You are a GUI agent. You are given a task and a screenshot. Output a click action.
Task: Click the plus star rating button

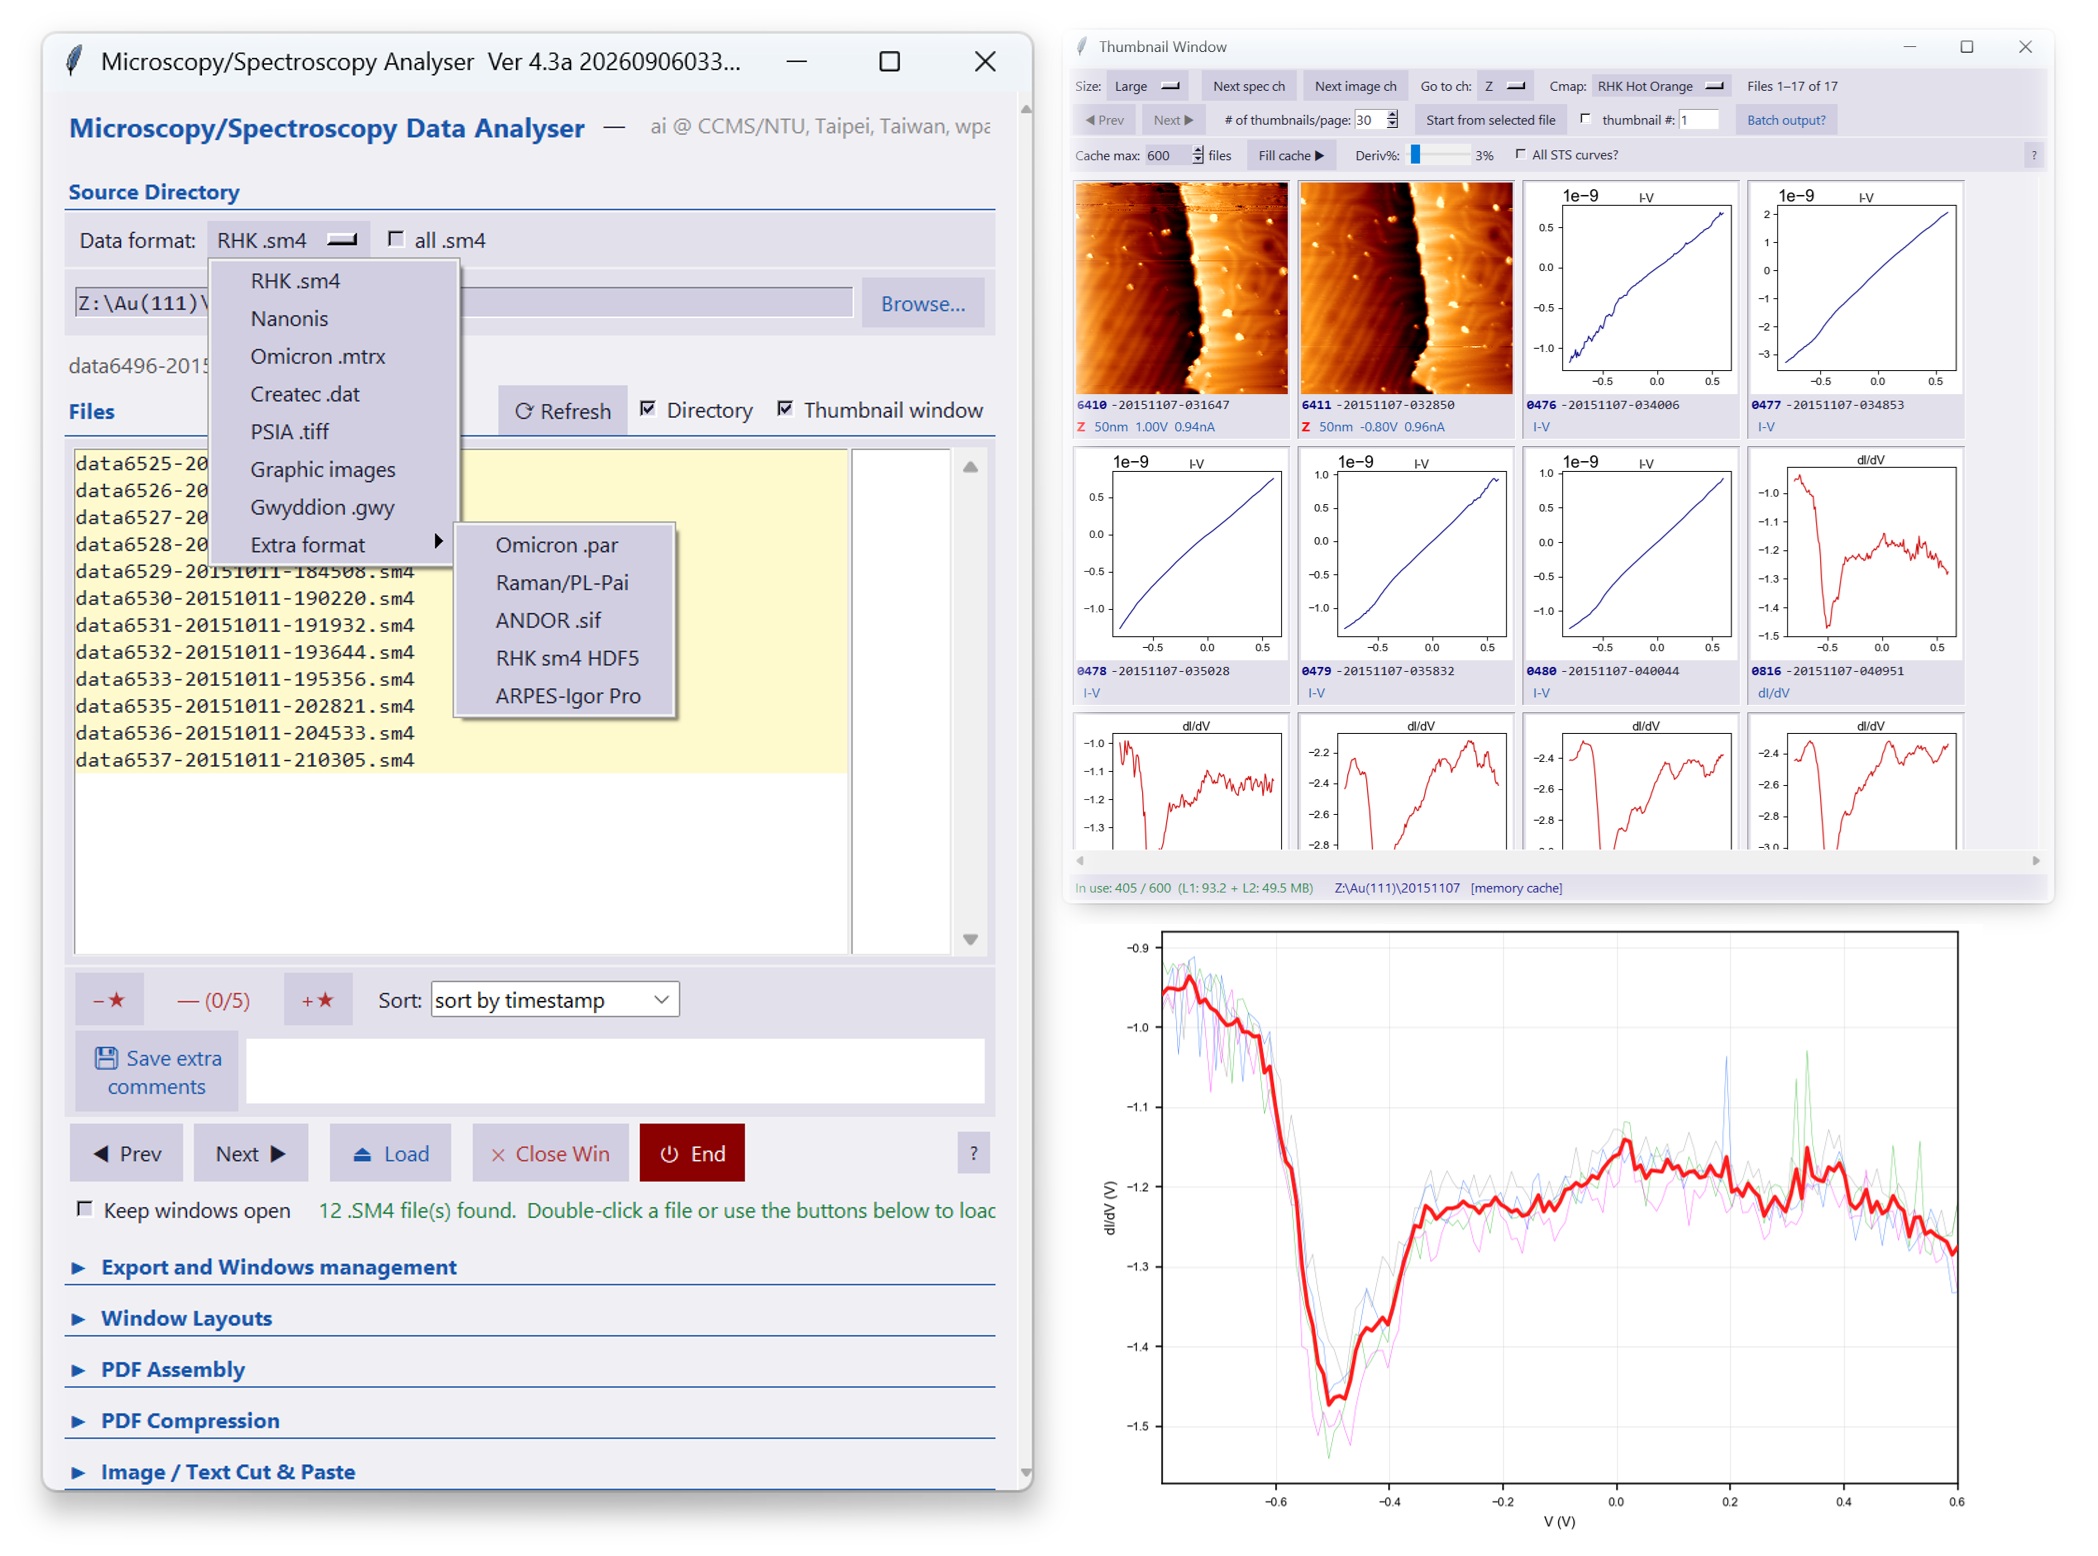pyautogui.click(x=318, y=1000)
